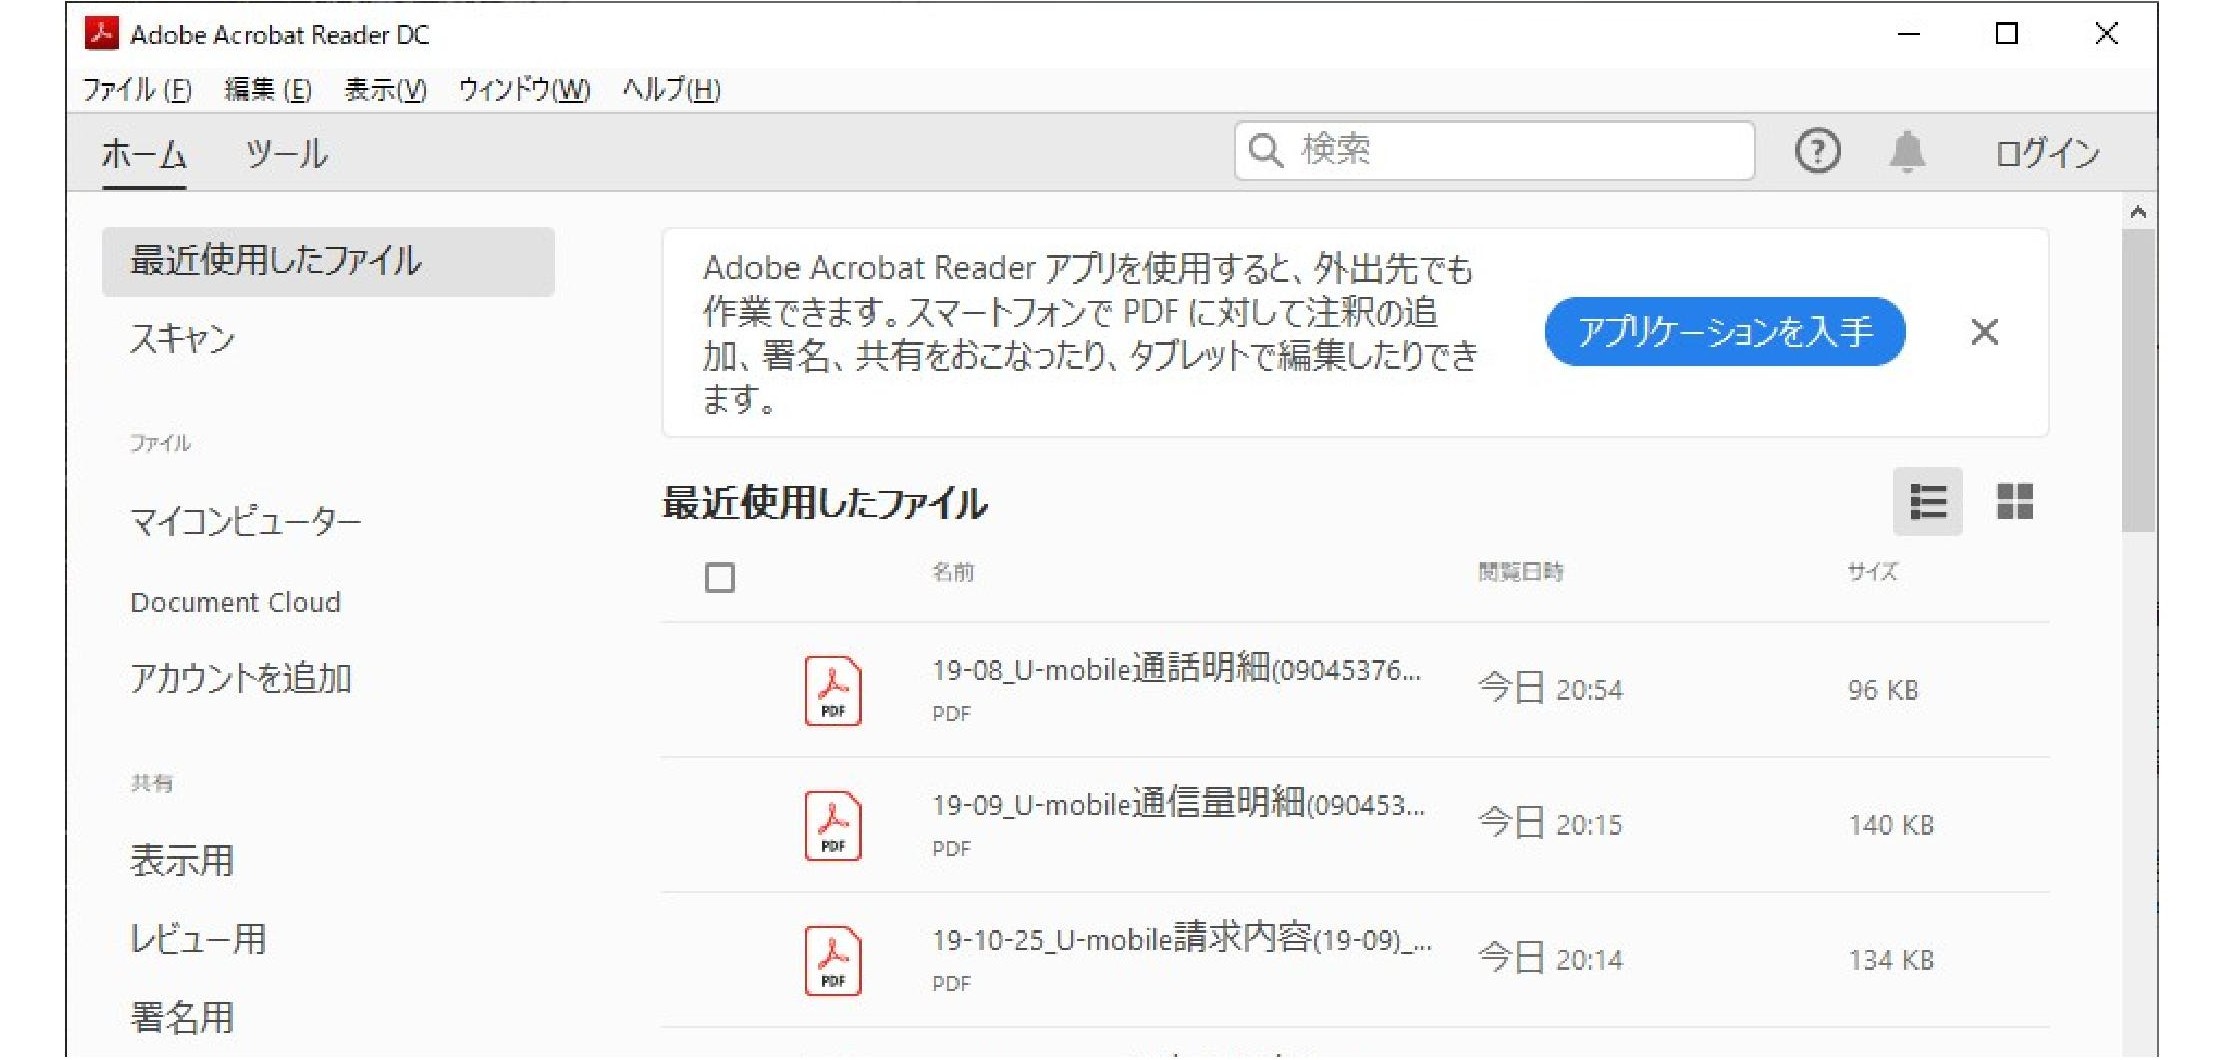Click the help question mark icon
2222x1060 pixels.
coord(1817,152)
